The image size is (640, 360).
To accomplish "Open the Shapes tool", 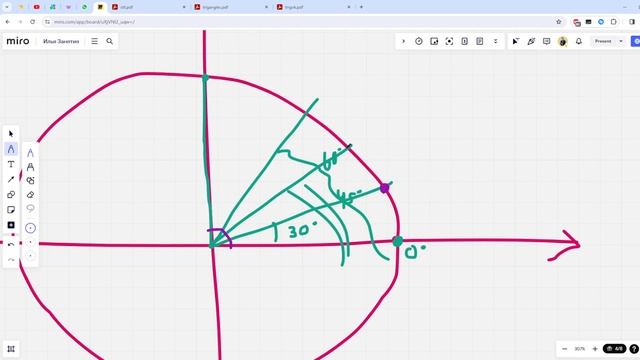I will pyautogui.click(x=11, y=195).
